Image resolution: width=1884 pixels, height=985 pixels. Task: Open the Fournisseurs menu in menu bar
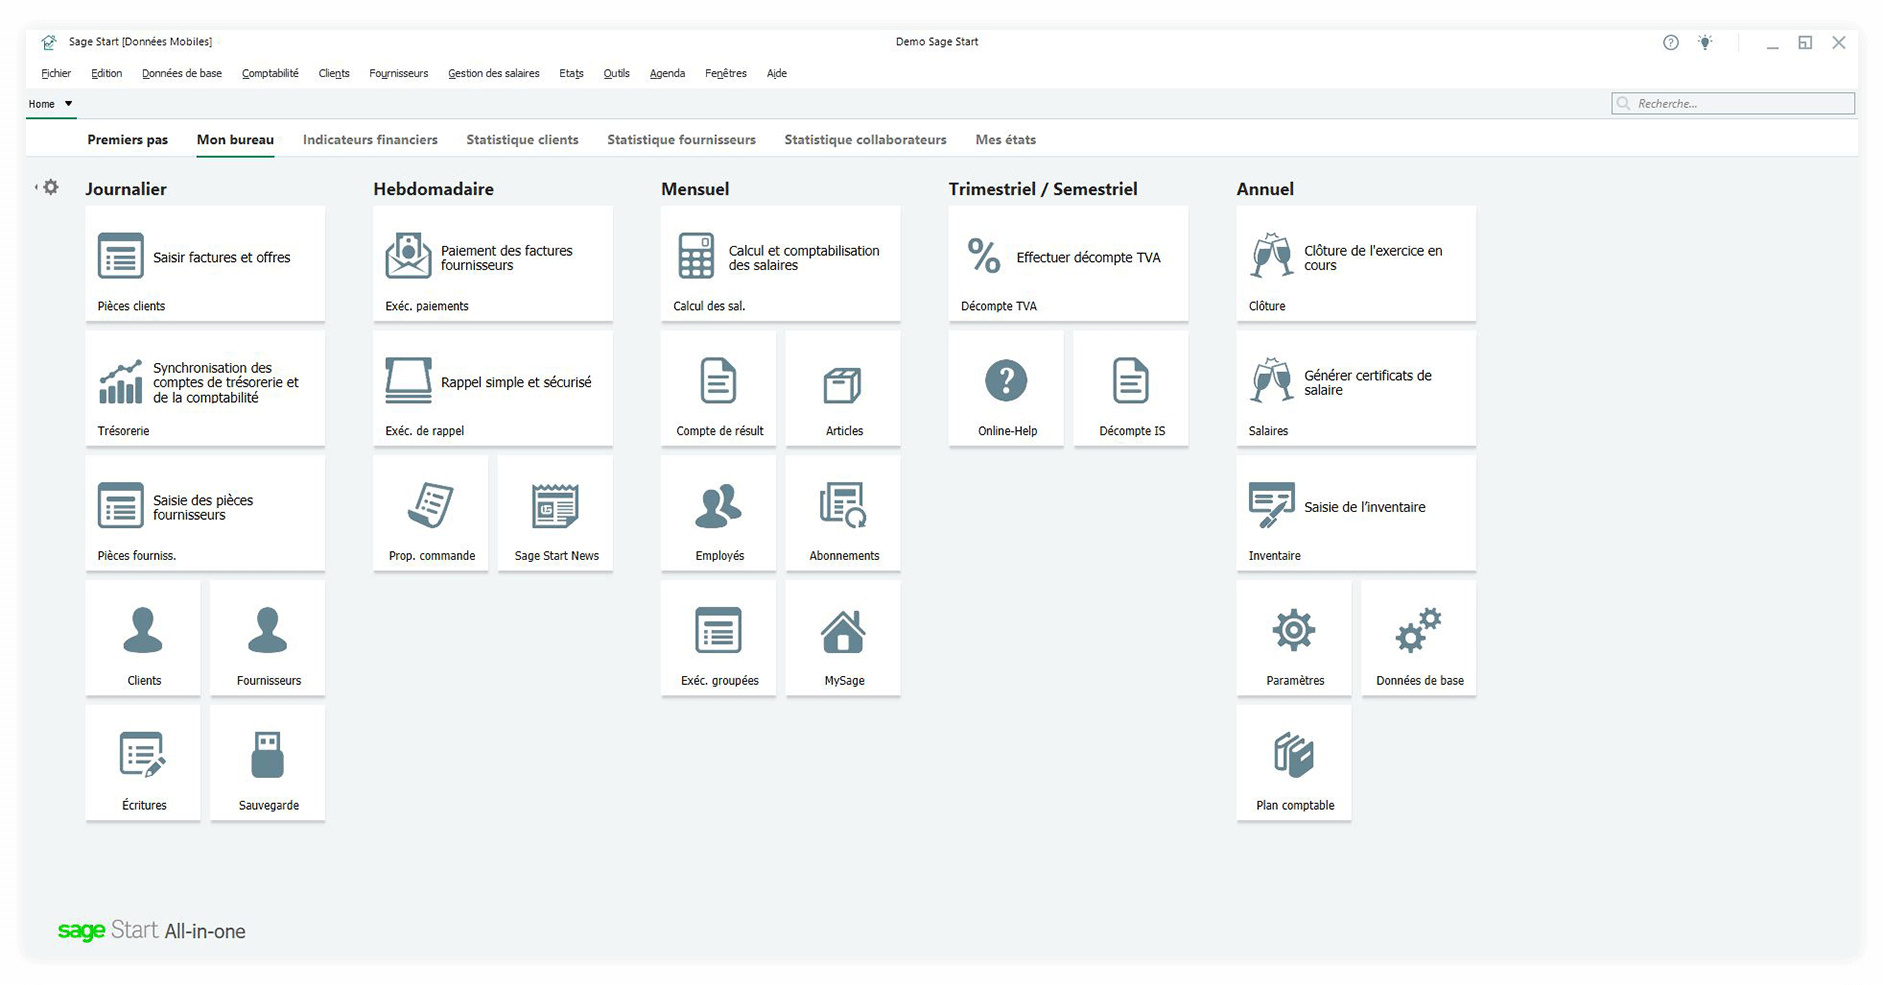(x=398, y=73)
